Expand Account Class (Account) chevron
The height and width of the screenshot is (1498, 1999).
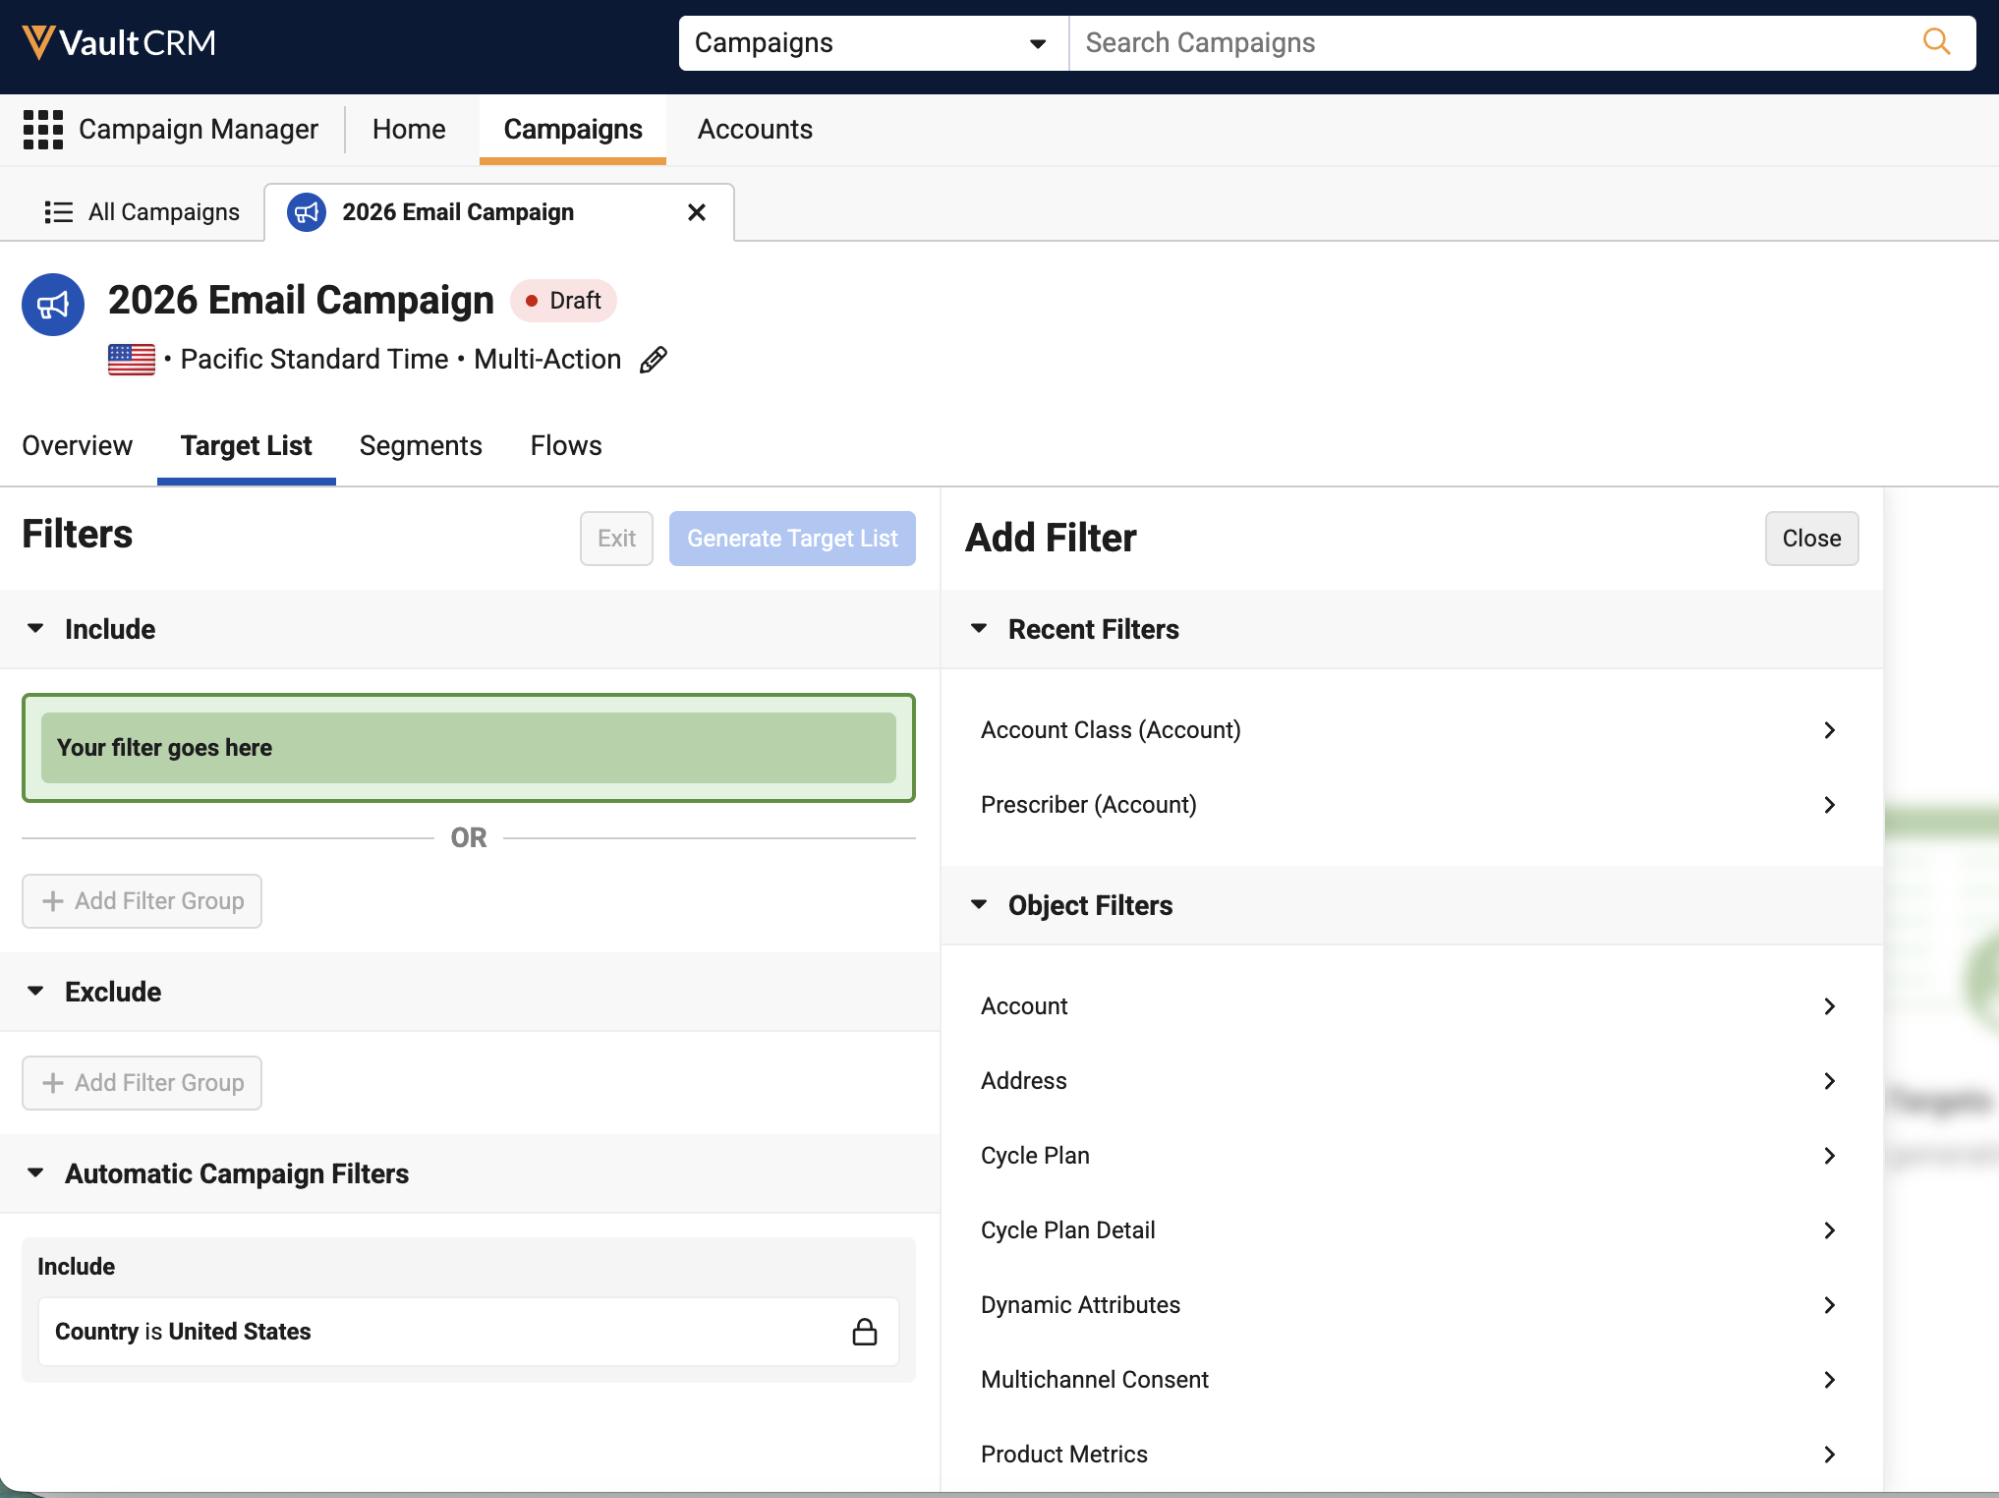[x=1829, y=730]
